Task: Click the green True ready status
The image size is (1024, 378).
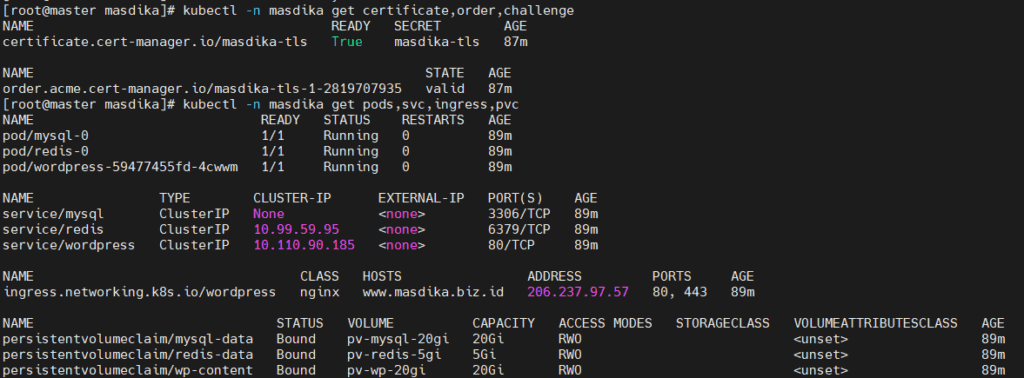Action: (x=347, y=42)
